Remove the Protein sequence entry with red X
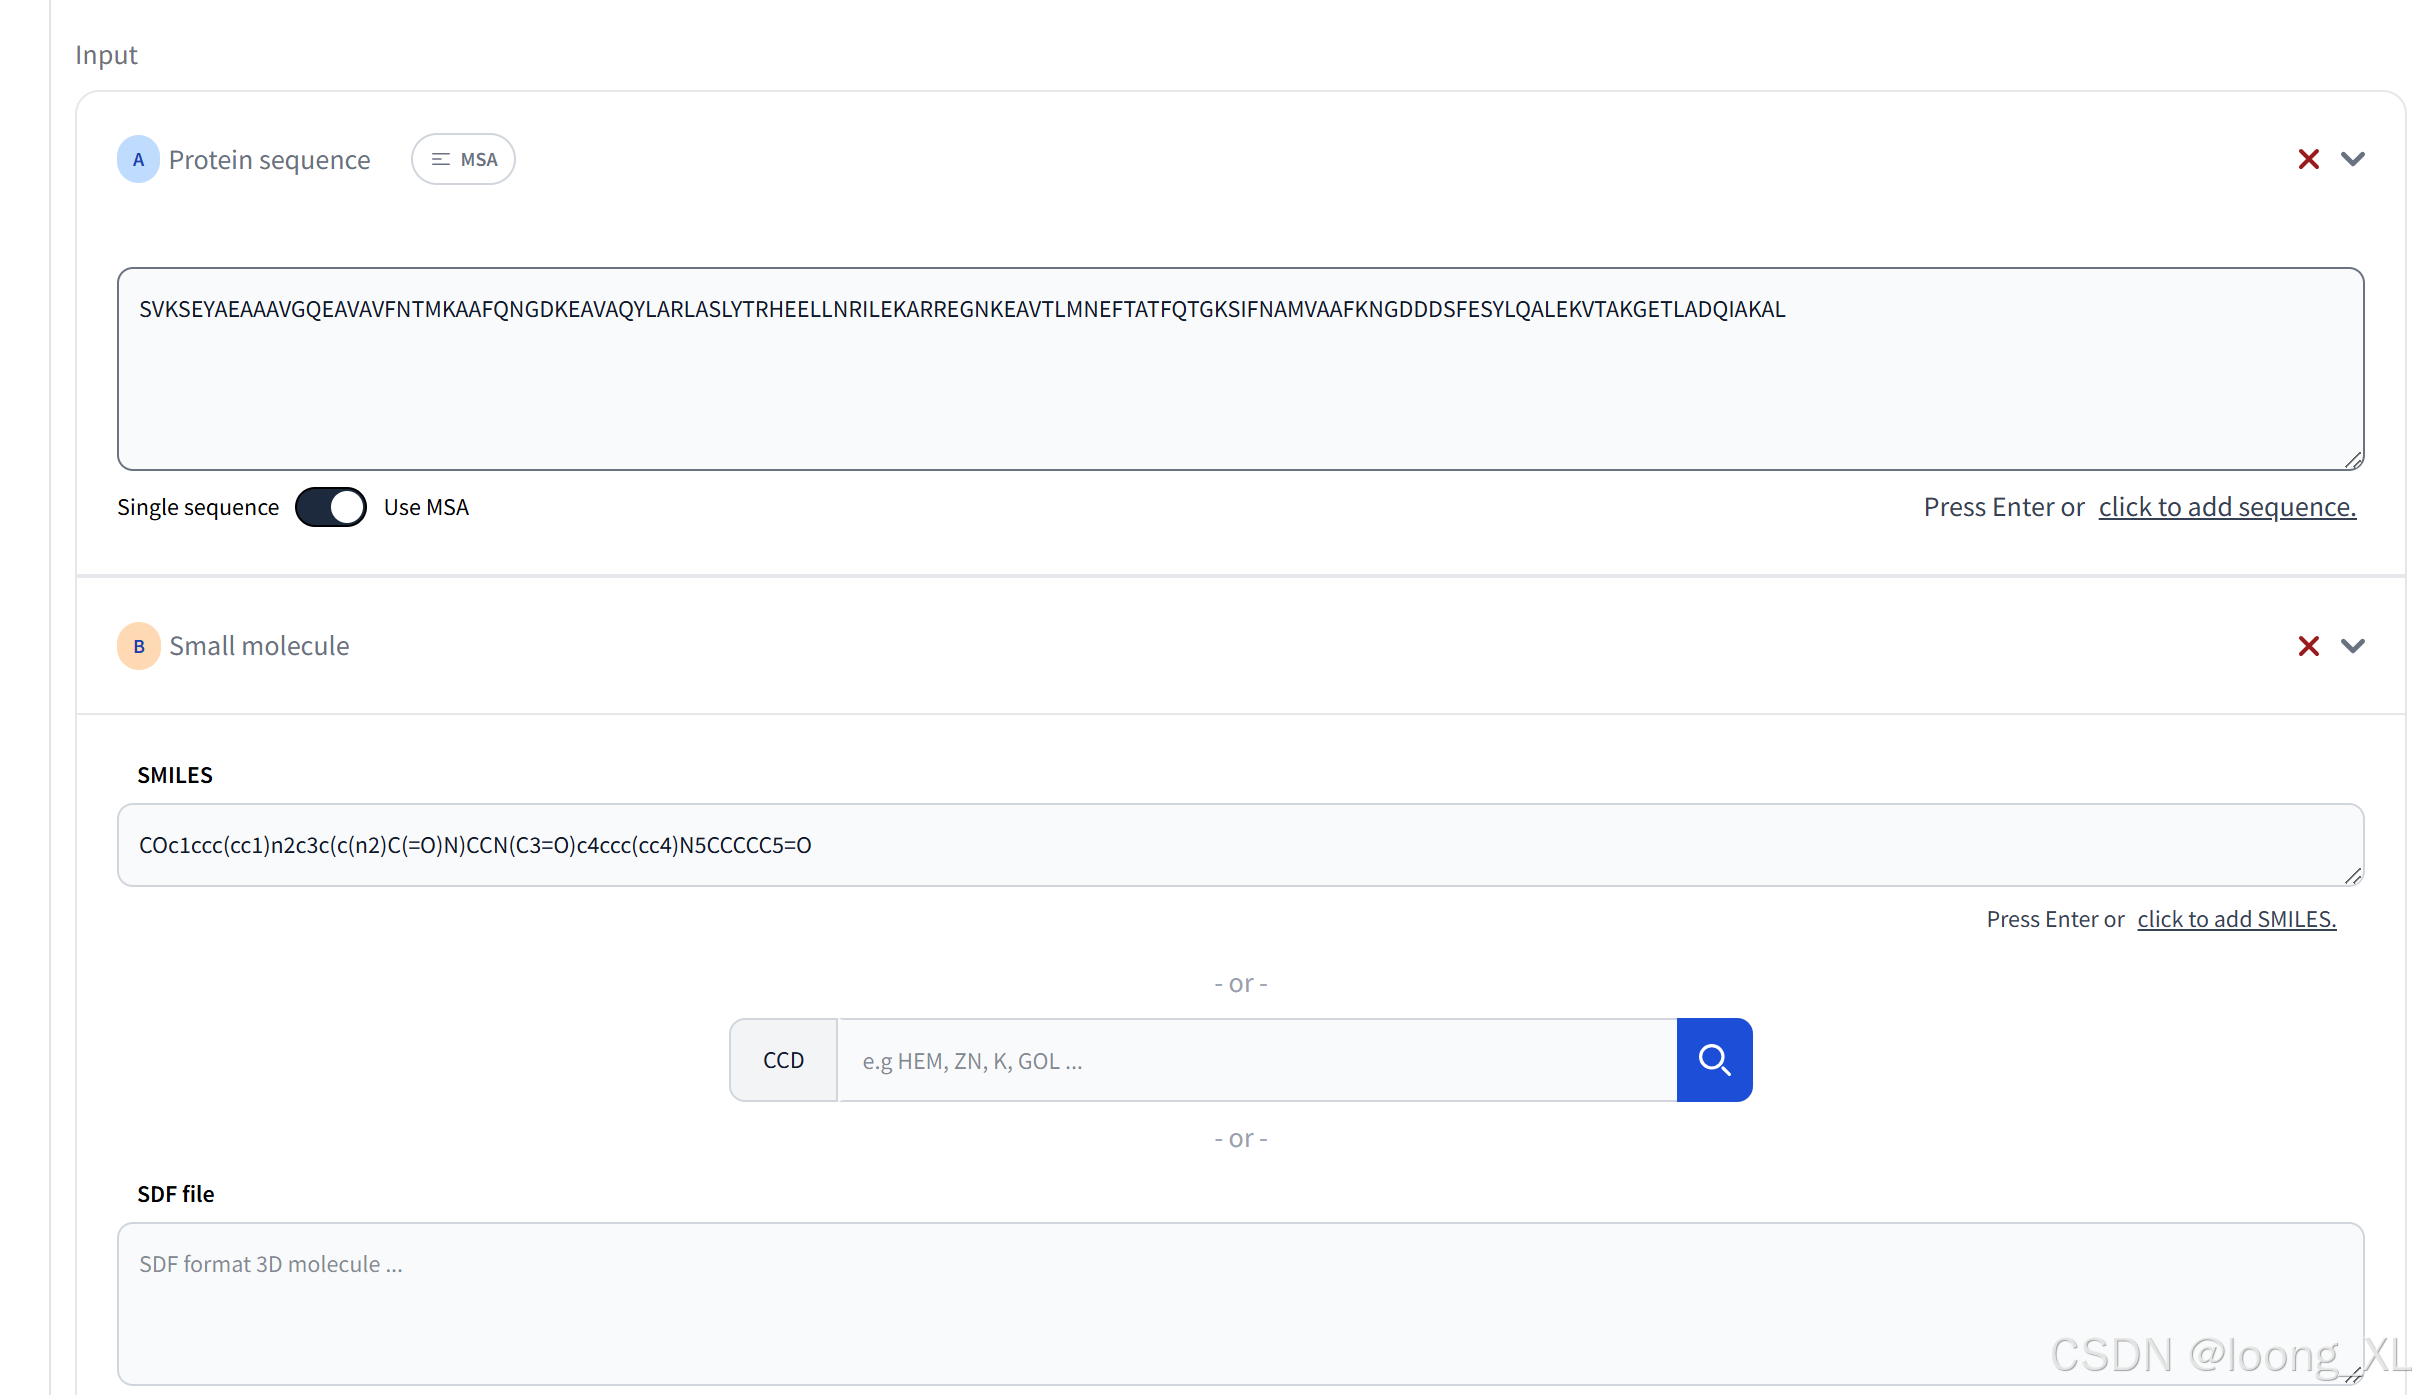 (2308, 159)
